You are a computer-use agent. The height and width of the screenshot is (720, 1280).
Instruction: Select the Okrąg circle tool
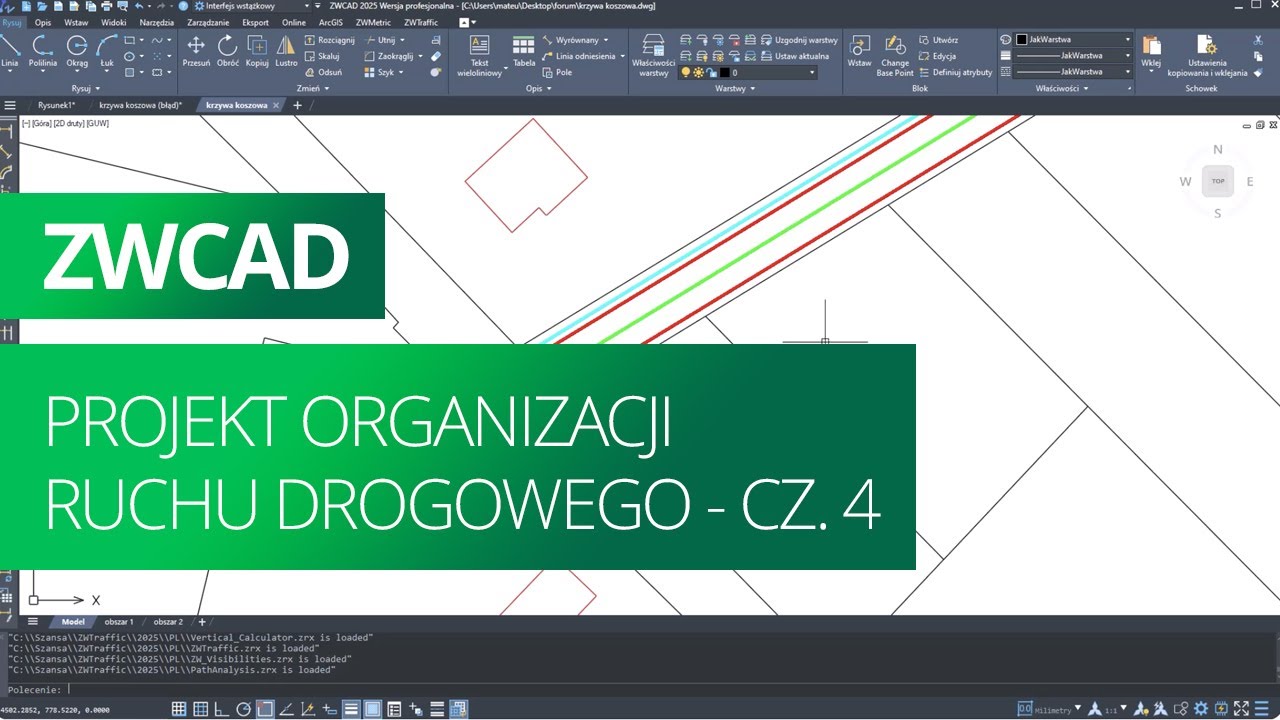(x=77, y=51)
